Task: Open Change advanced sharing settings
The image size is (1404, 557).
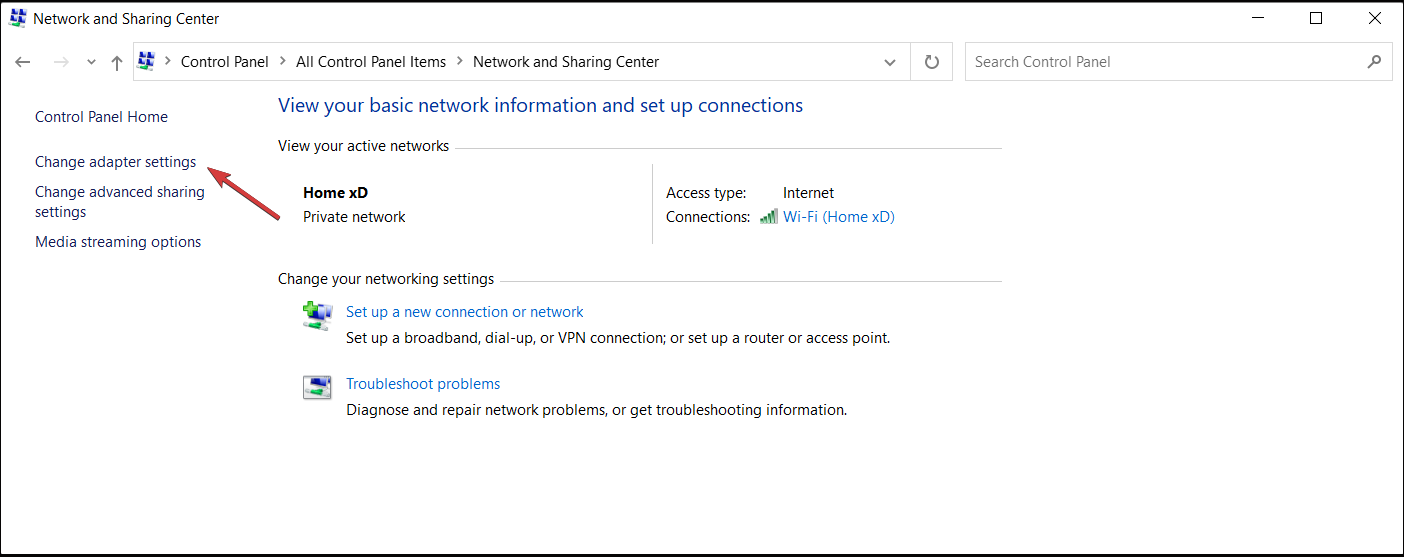Action: point(120,202)
